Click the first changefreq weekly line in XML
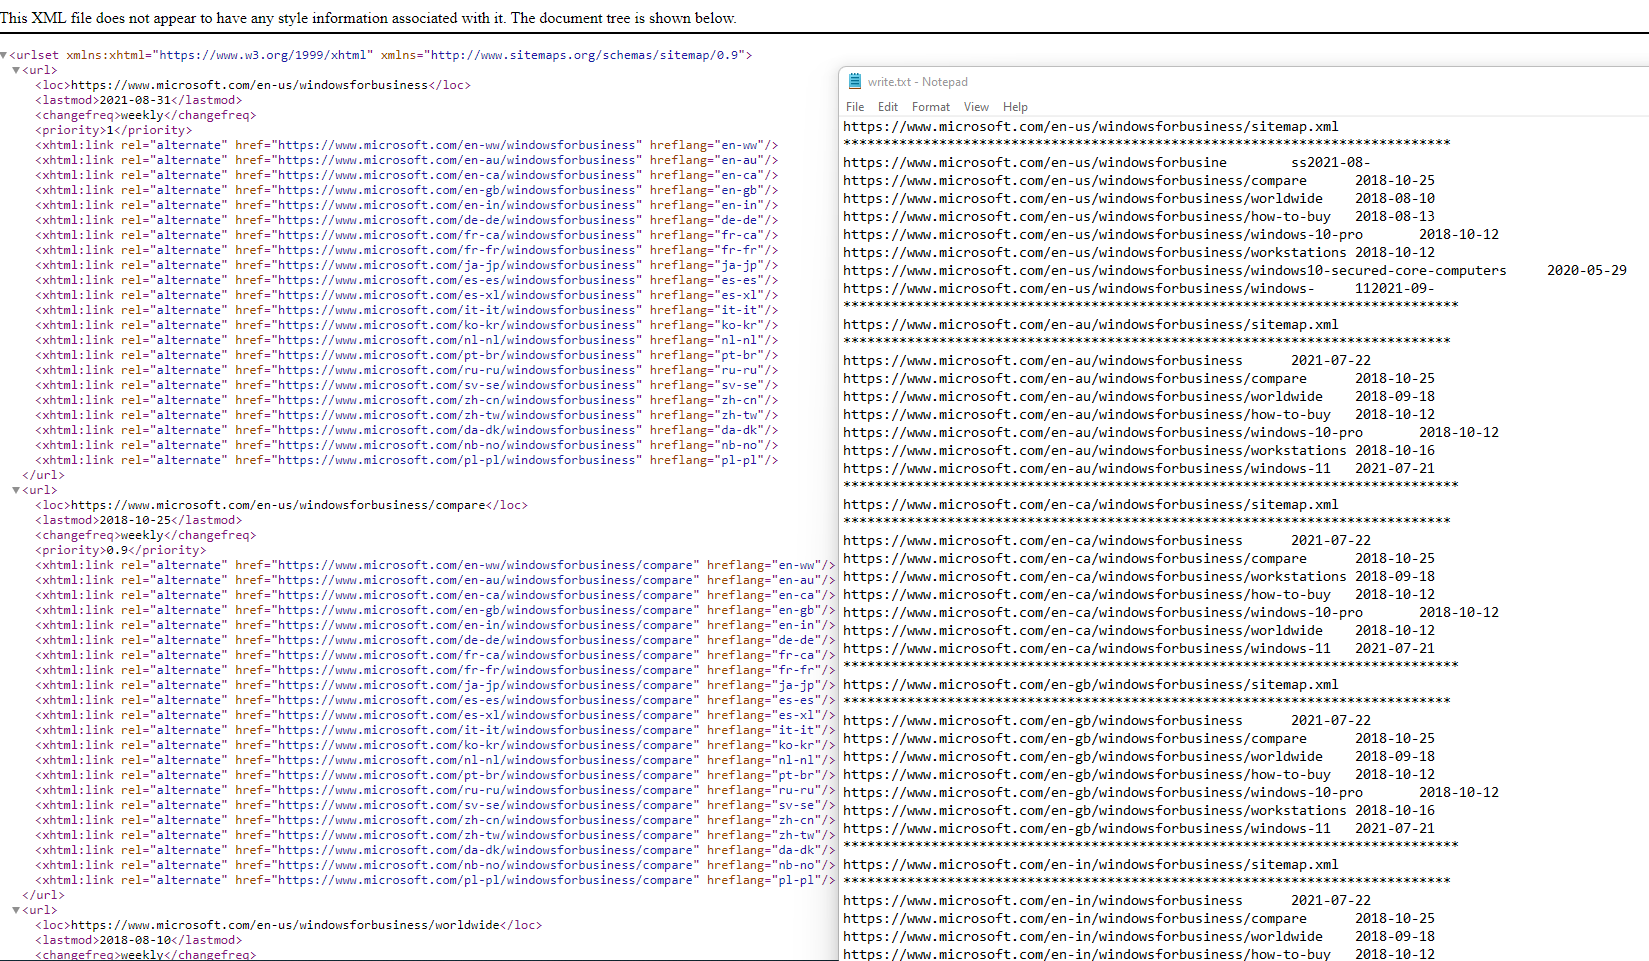This screenshot has width=1649, height=961. [x=146, y=115]
